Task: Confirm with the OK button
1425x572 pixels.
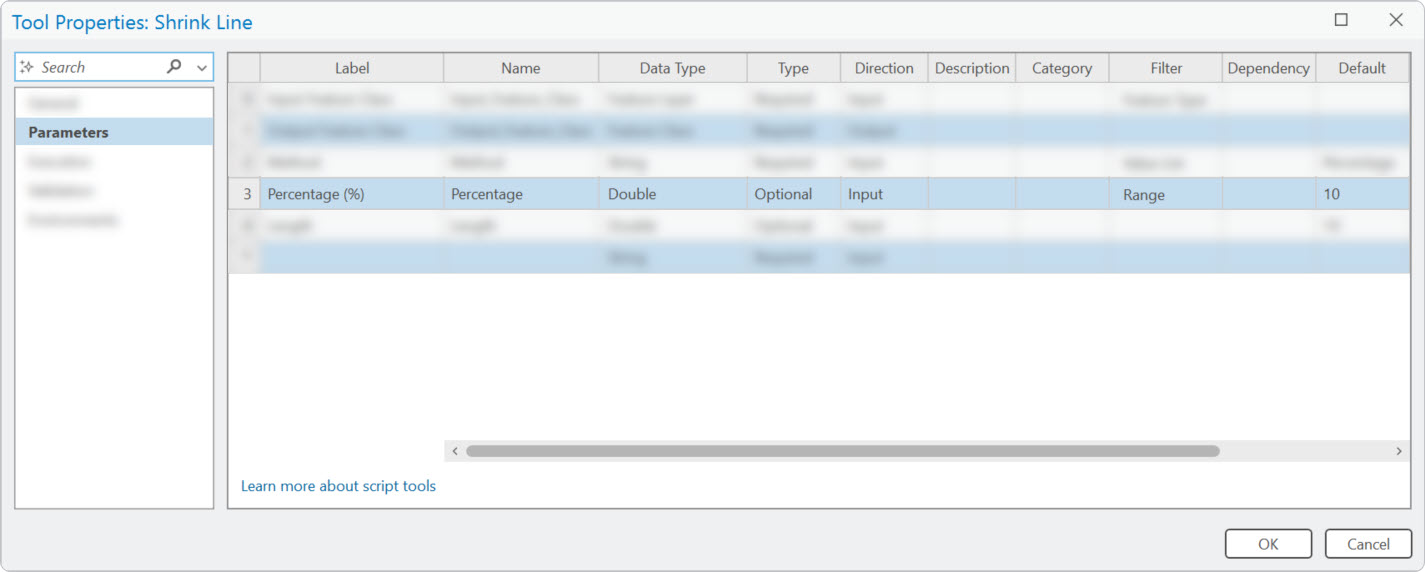Action: pos(1268,544)
